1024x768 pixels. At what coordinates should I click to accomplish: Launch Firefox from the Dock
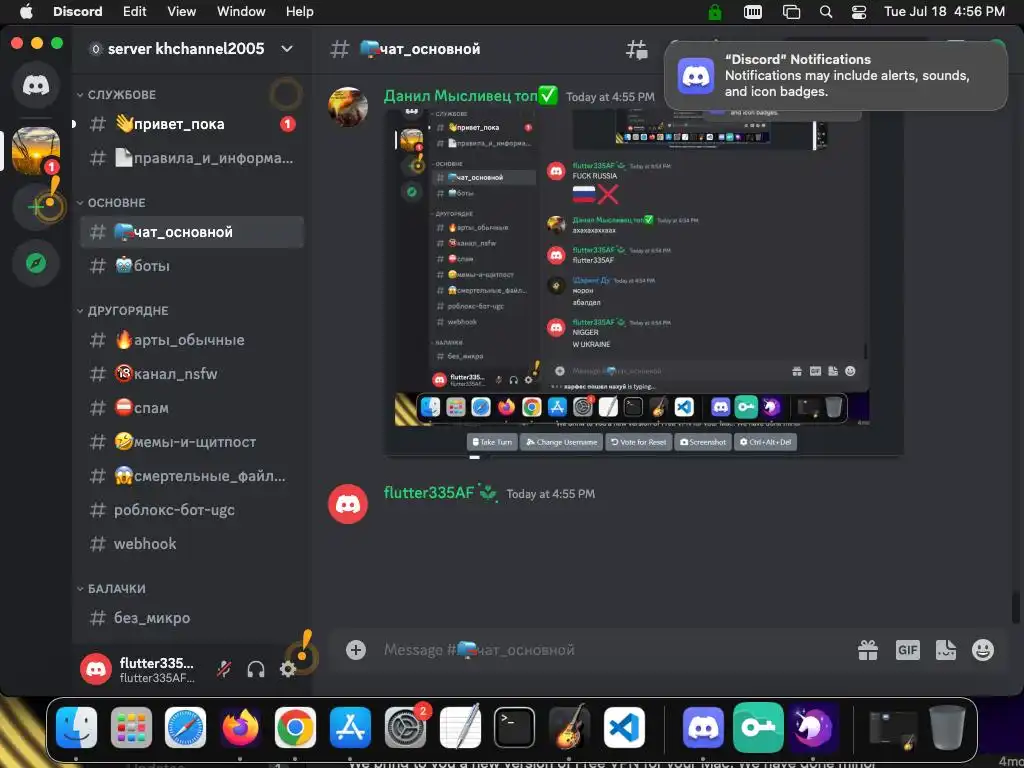click(240, 728)
